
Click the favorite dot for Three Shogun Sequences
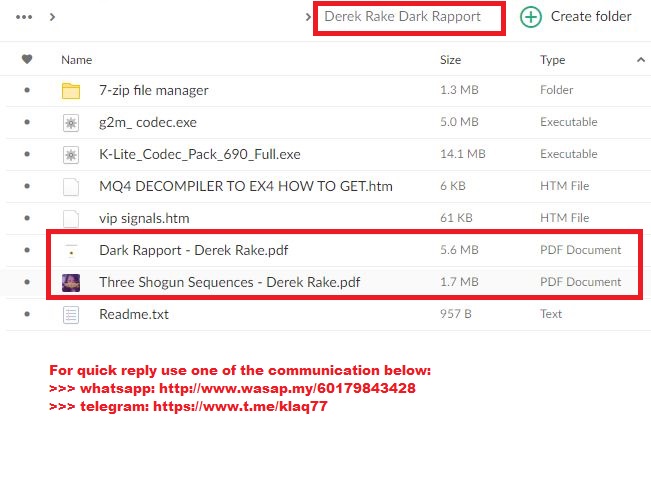[x=27, y=282]
